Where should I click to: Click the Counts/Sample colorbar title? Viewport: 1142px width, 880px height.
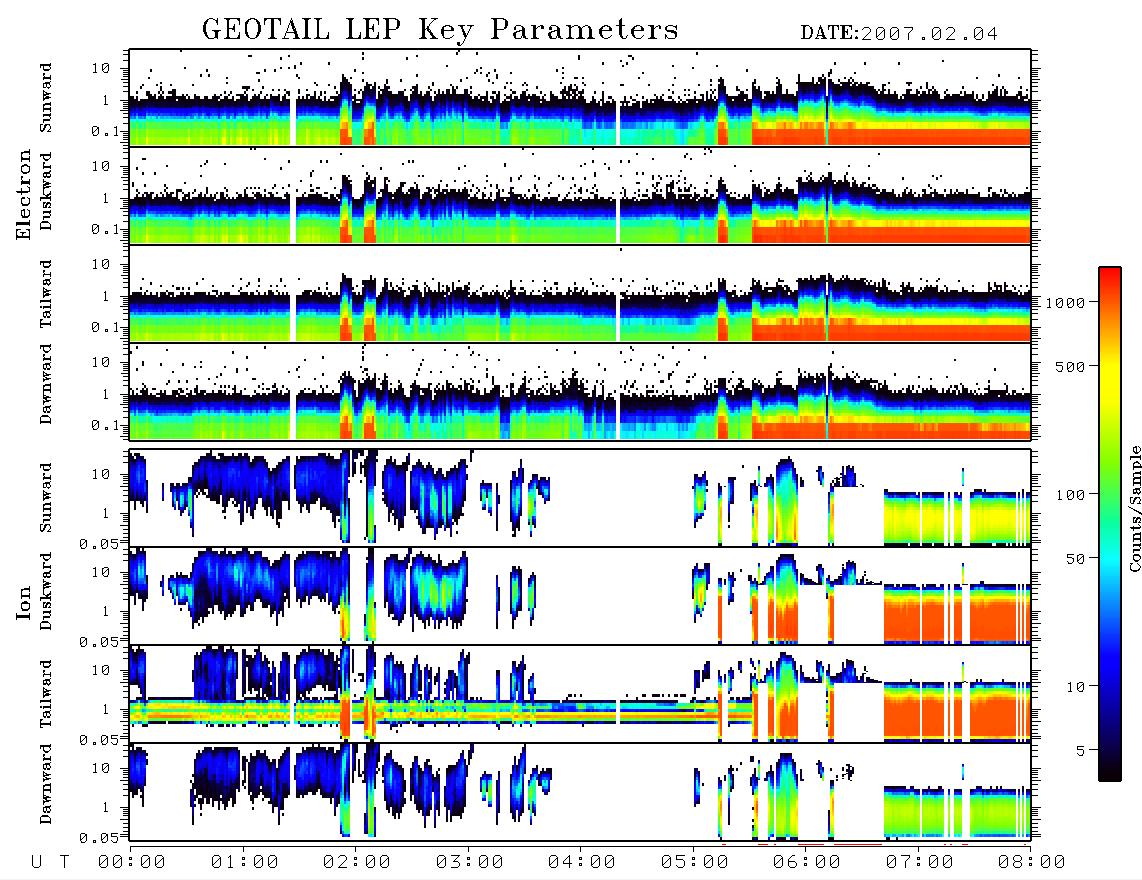click(x=1134, y=508)
